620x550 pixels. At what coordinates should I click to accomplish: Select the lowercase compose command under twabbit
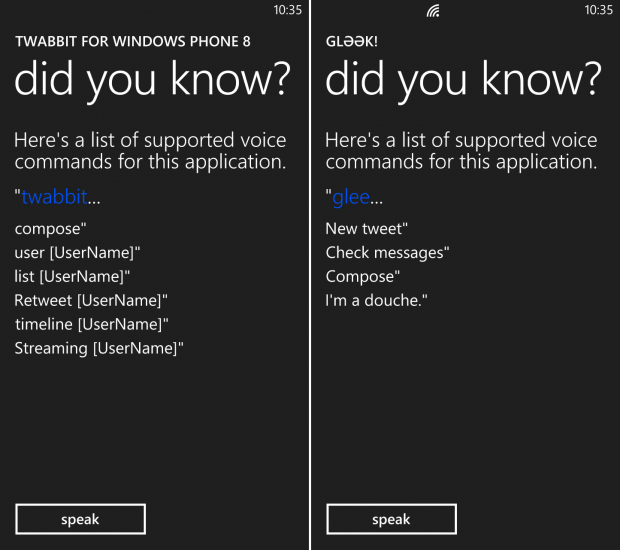[50, 229]
